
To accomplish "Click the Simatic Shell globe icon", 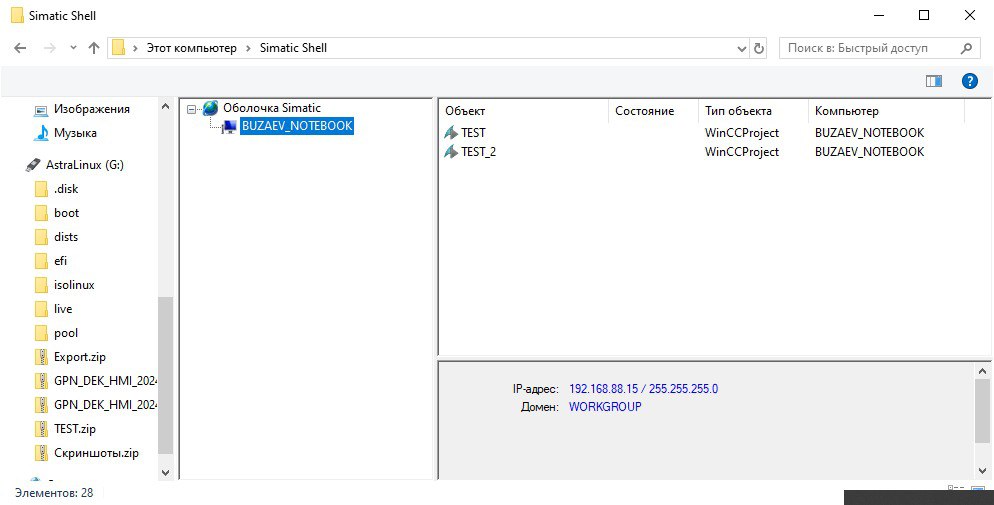I will (x=211, y=108).
